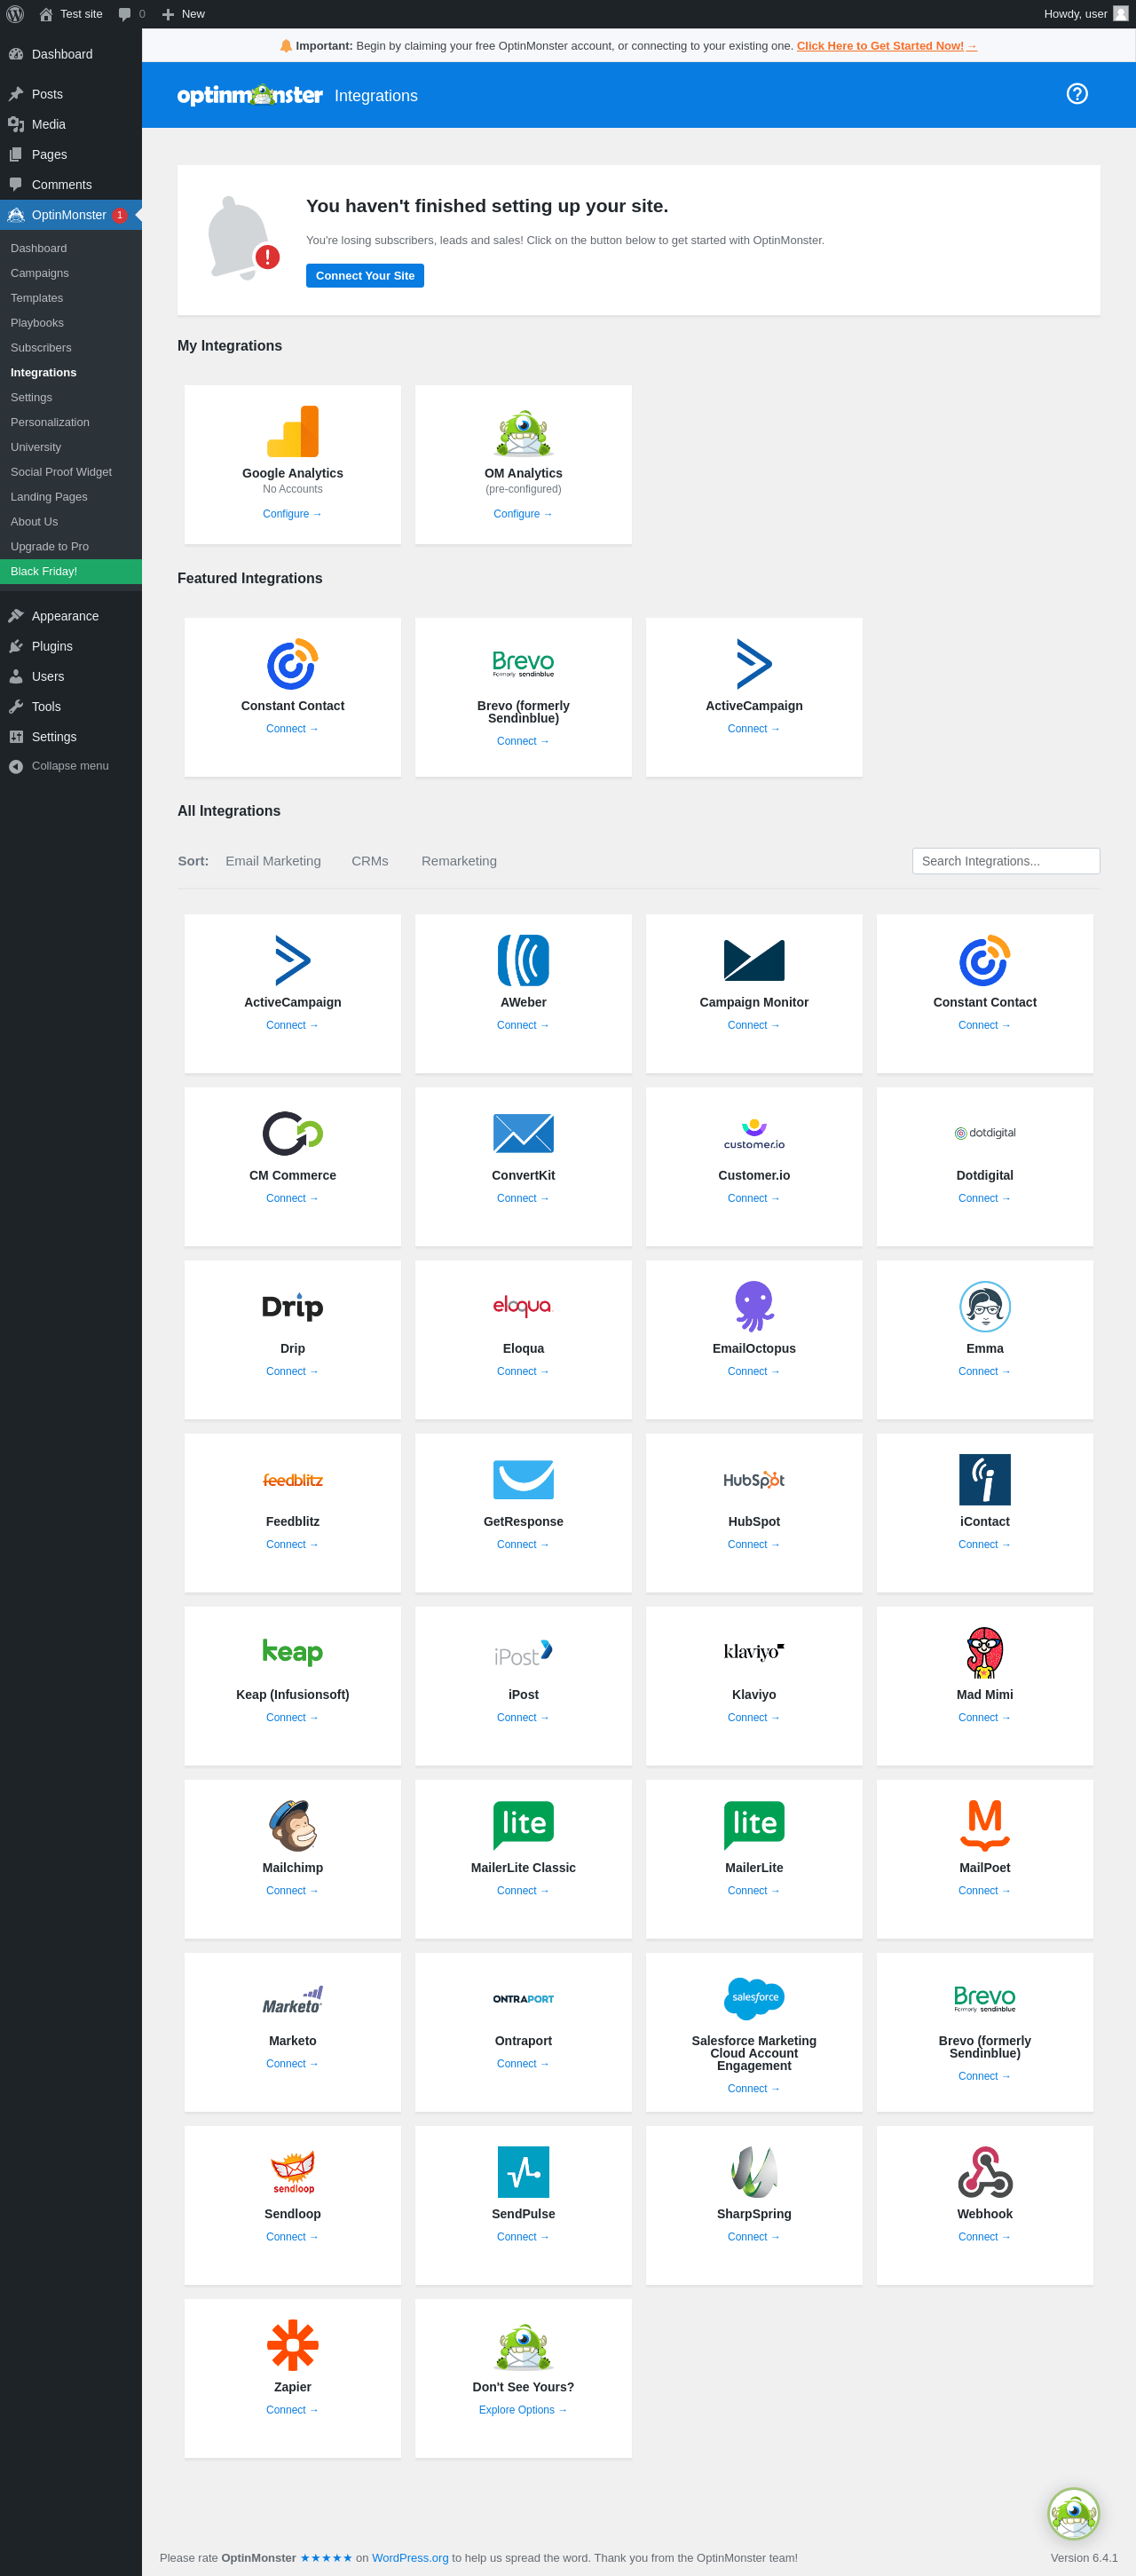Click 'Click Here to Get Started Now!' link
The width and height of the screenshot is (1136, 2576).
pos(886,46)
